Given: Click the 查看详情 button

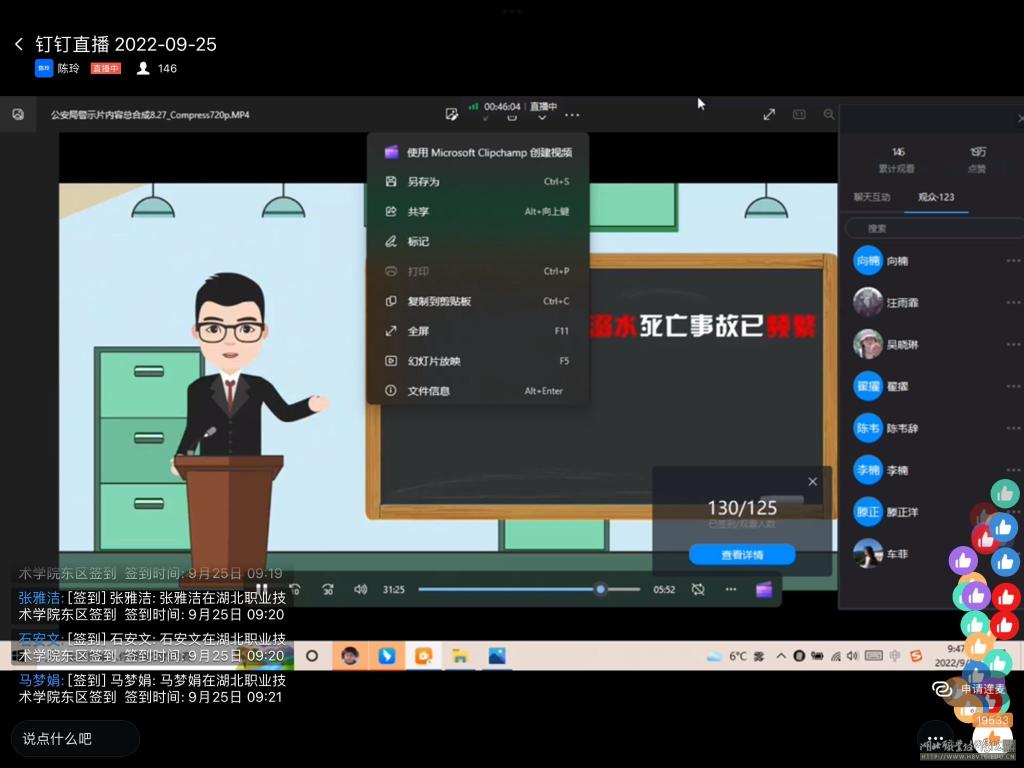Looking at the screenshot, I should pyautogui.click(x=742, y=555).
